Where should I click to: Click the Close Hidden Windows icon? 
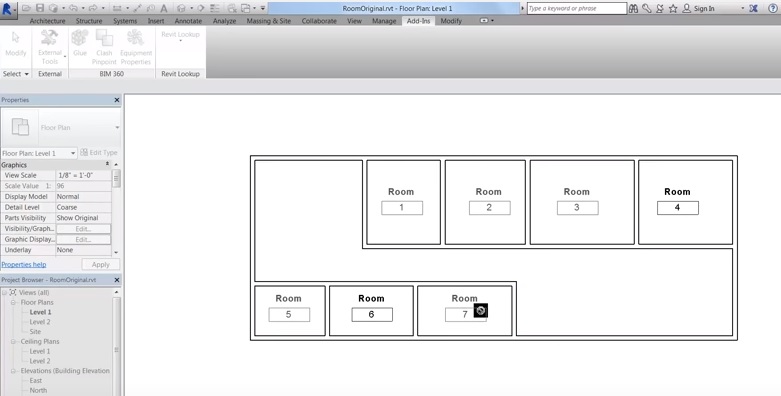[x=232, y=8]
